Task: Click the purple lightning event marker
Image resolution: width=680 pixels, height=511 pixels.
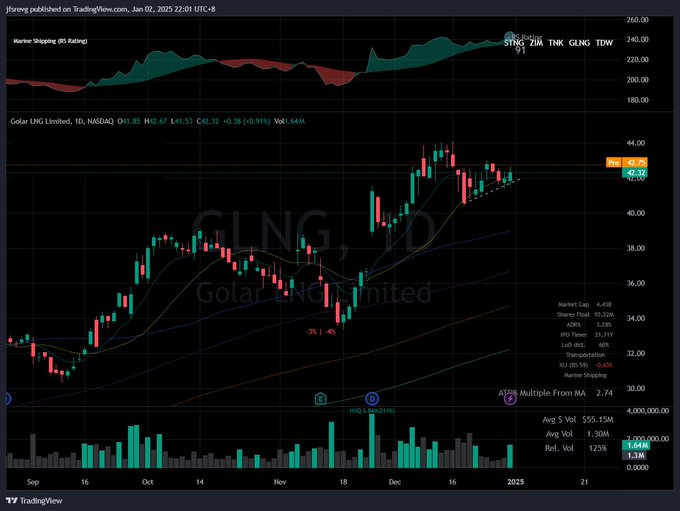Action: (510, 398)
